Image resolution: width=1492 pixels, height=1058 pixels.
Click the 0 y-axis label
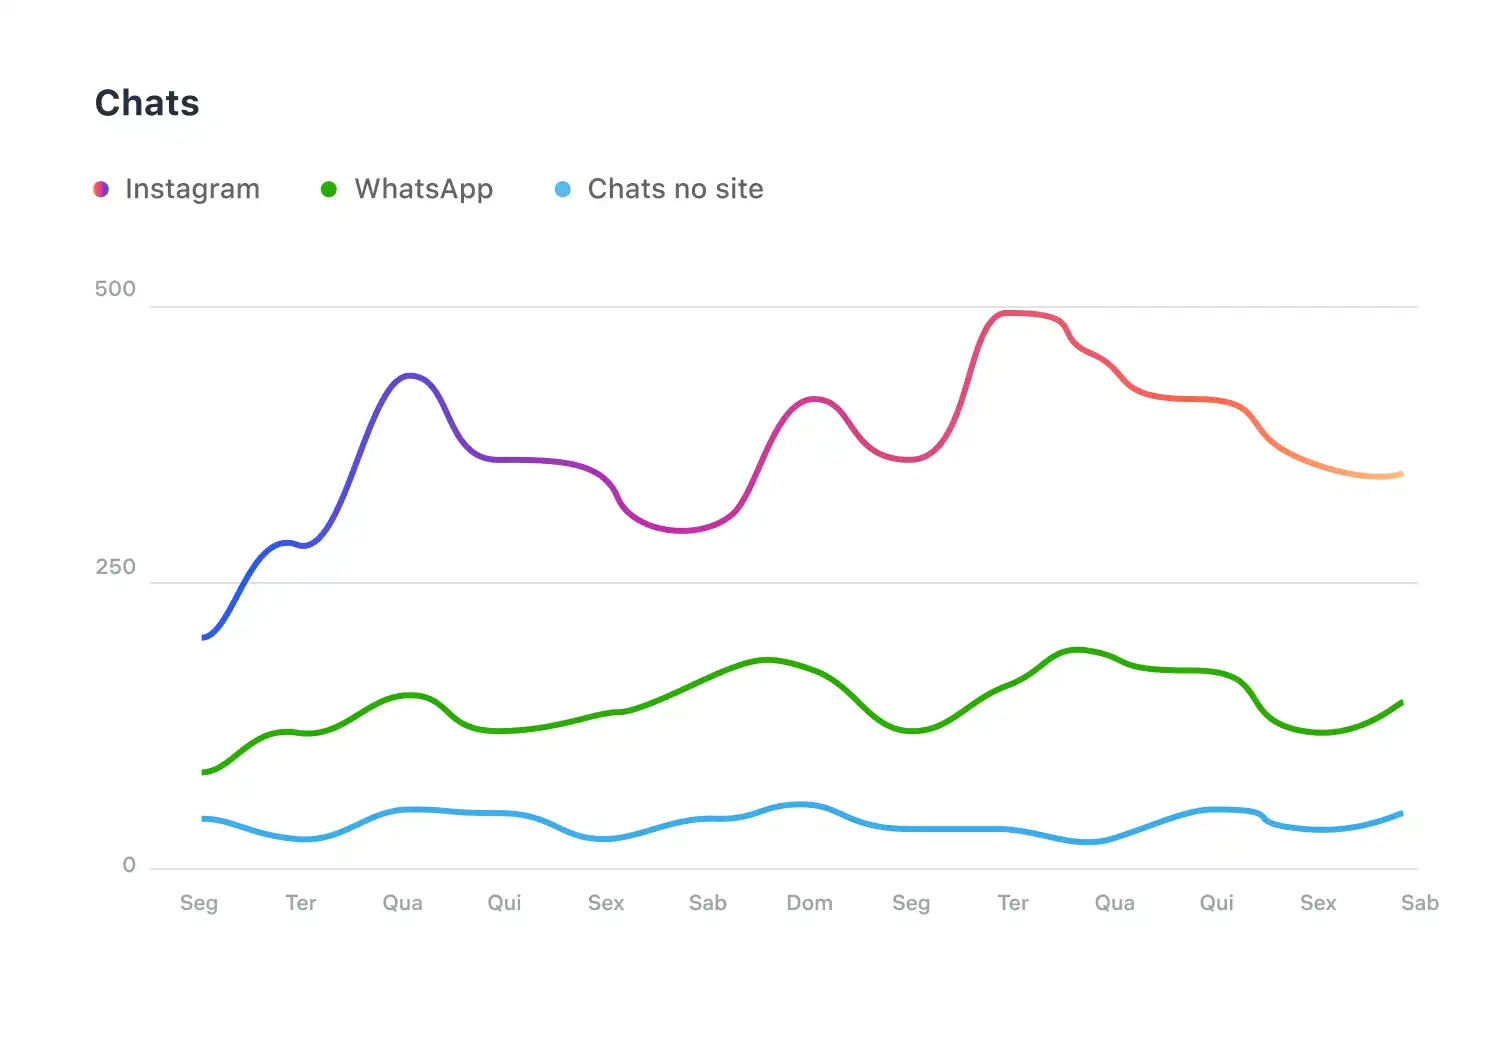[x=129, y=865]
